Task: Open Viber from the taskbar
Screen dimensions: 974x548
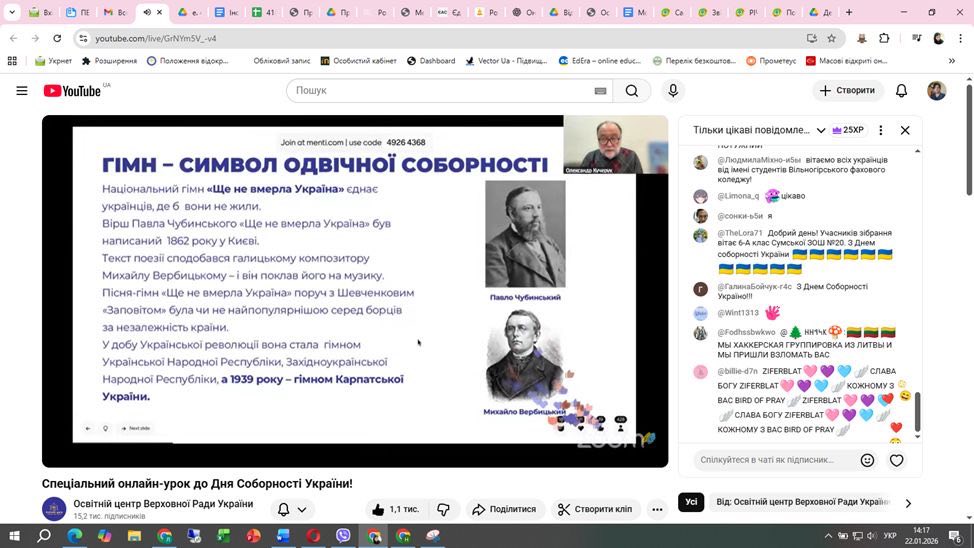Action: click(x=343, y=536)
